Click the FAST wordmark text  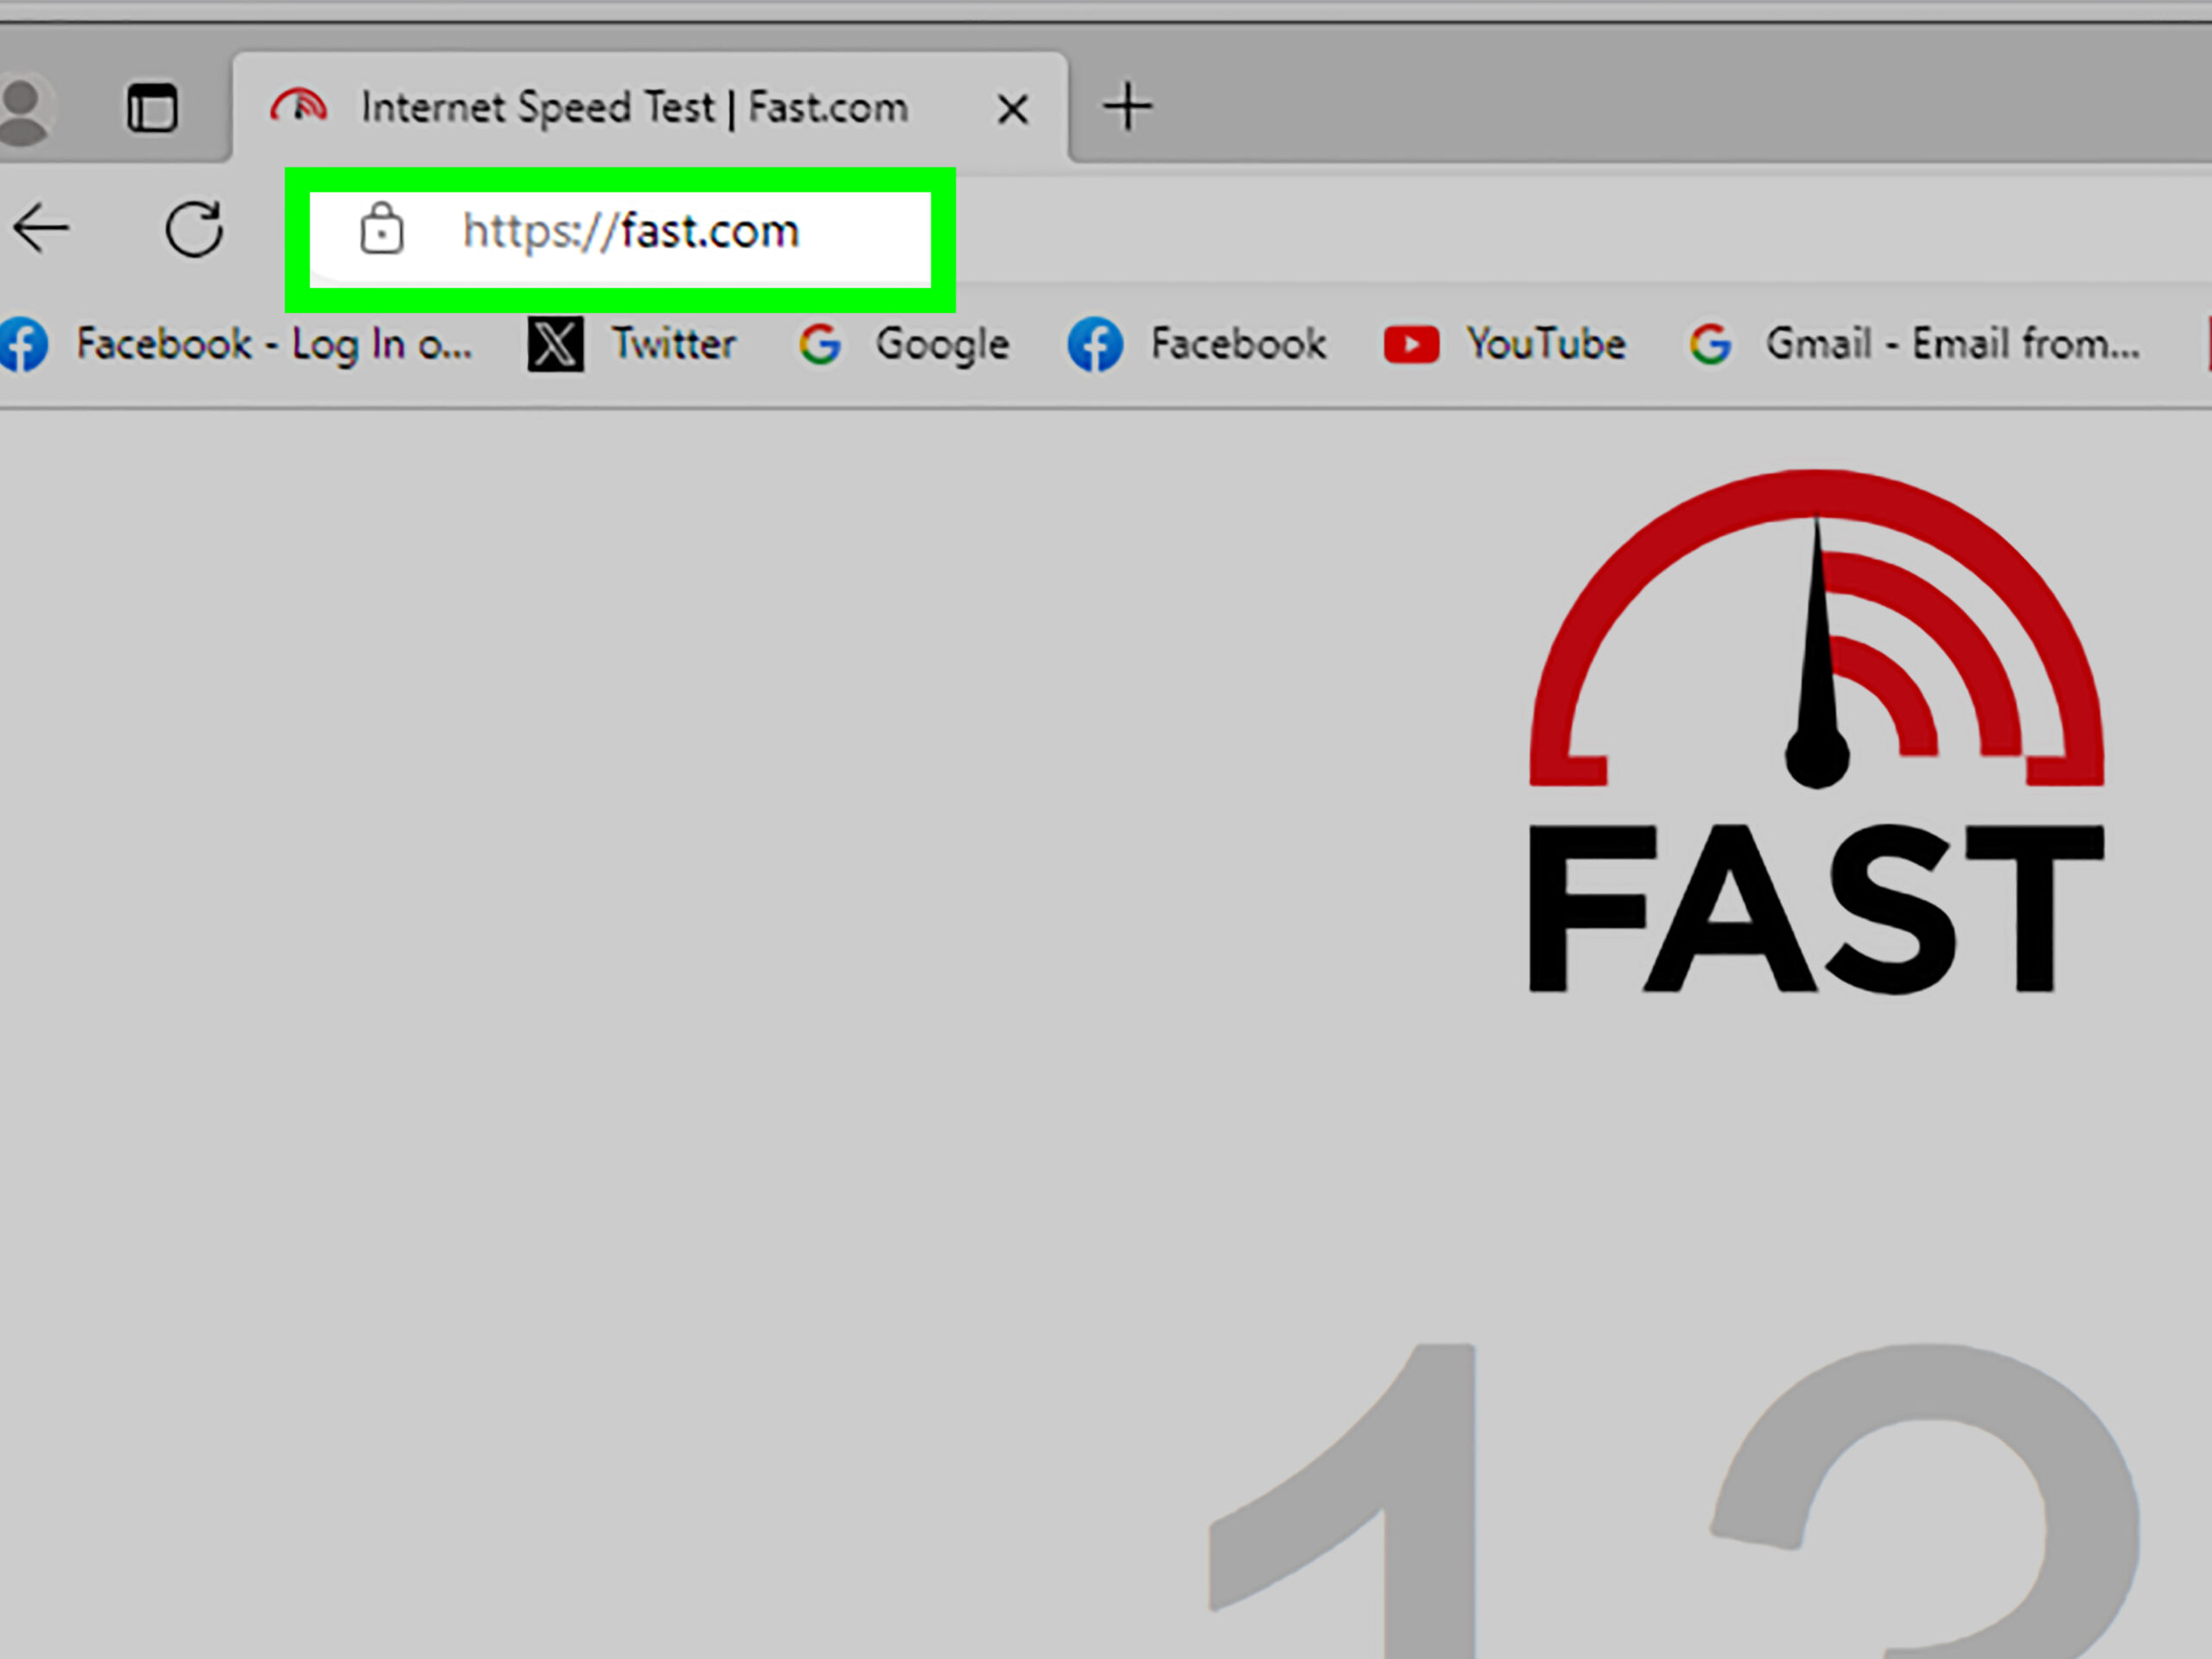point(1815,910)
